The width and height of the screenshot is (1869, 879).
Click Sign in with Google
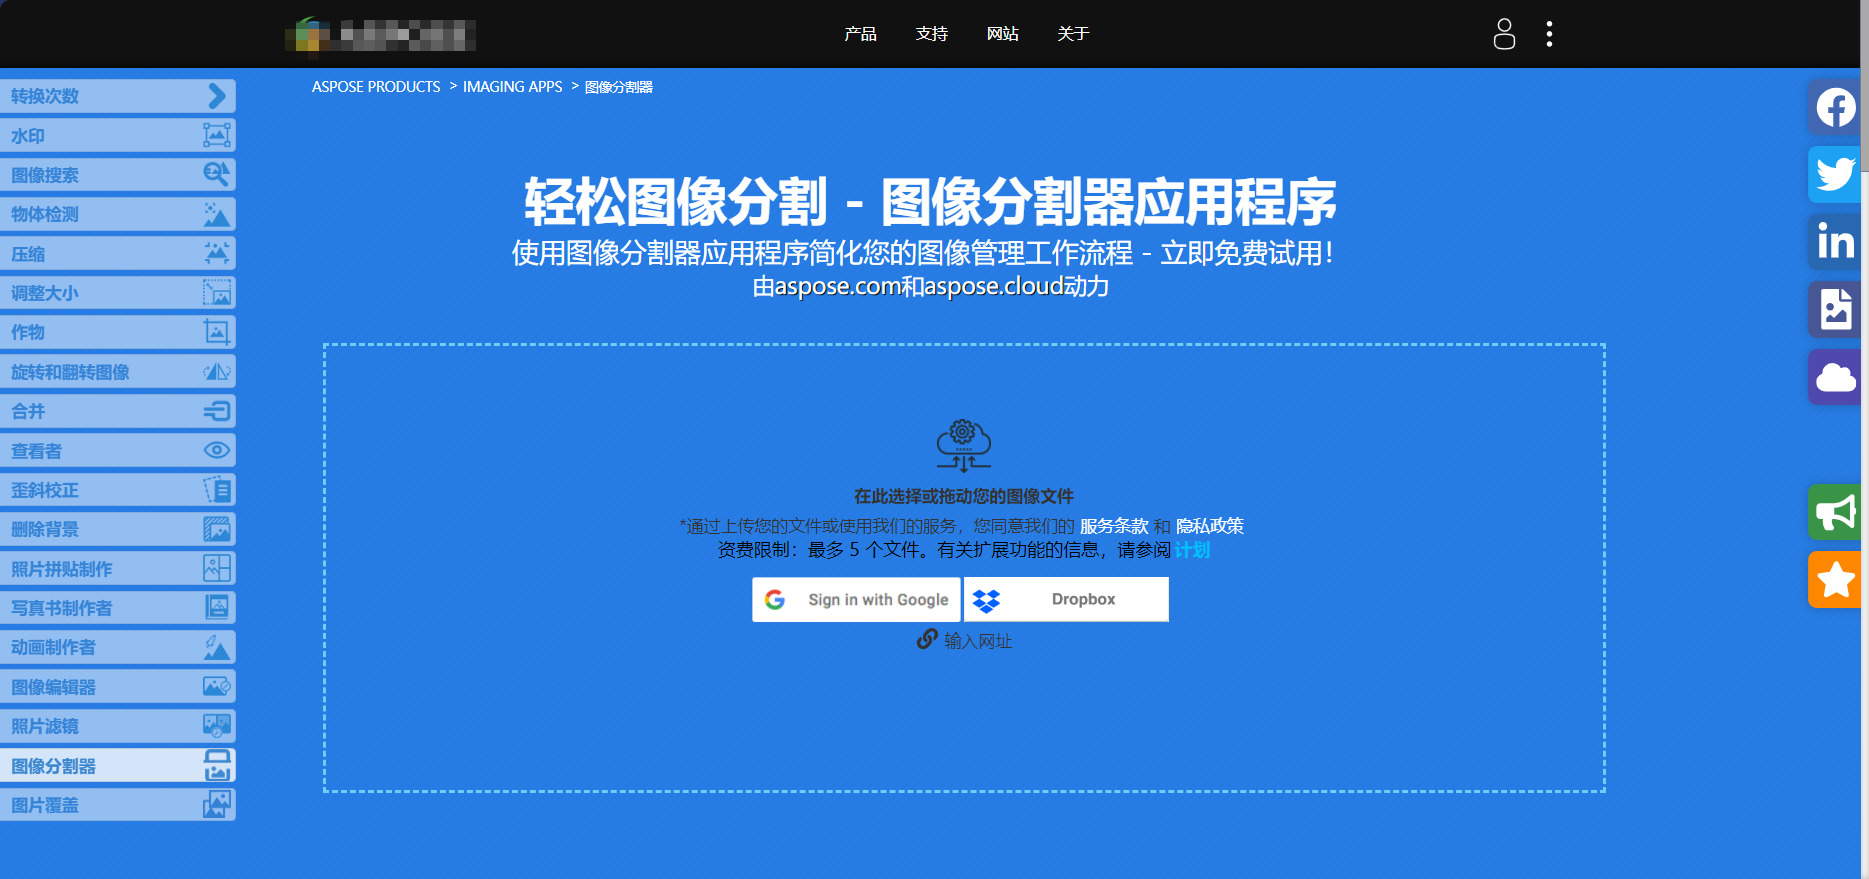point(856,599)
